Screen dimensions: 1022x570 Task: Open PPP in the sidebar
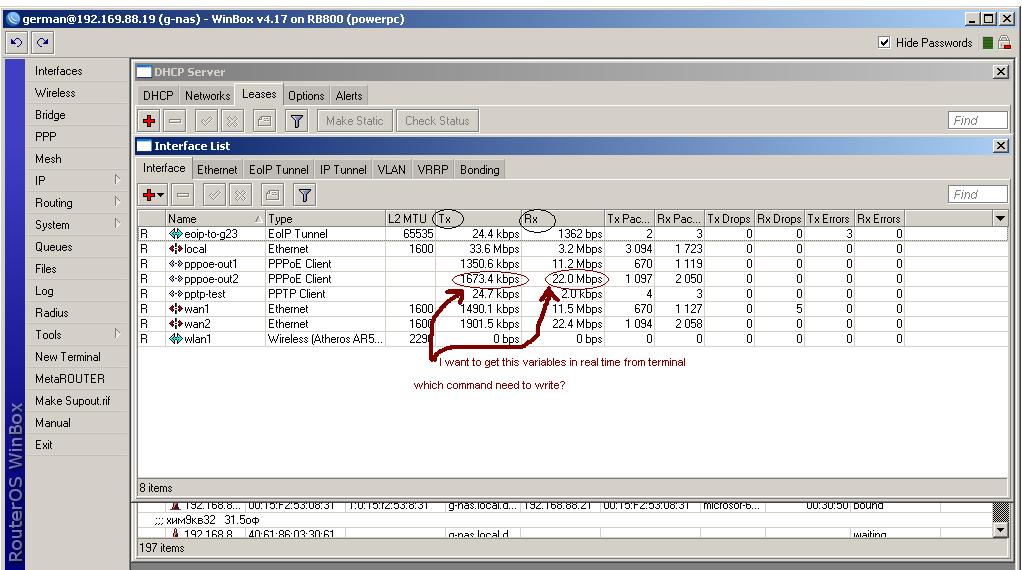[x=46, y=137]
